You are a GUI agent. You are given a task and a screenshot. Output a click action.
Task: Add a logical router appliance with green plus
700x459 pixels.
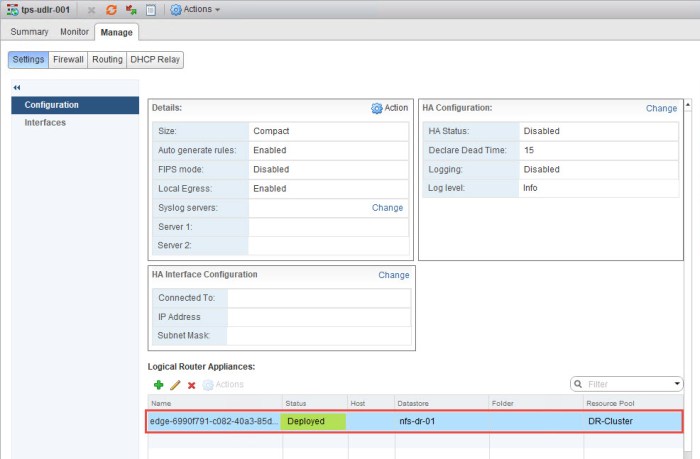pyautogui.click(x=158, y=384)
